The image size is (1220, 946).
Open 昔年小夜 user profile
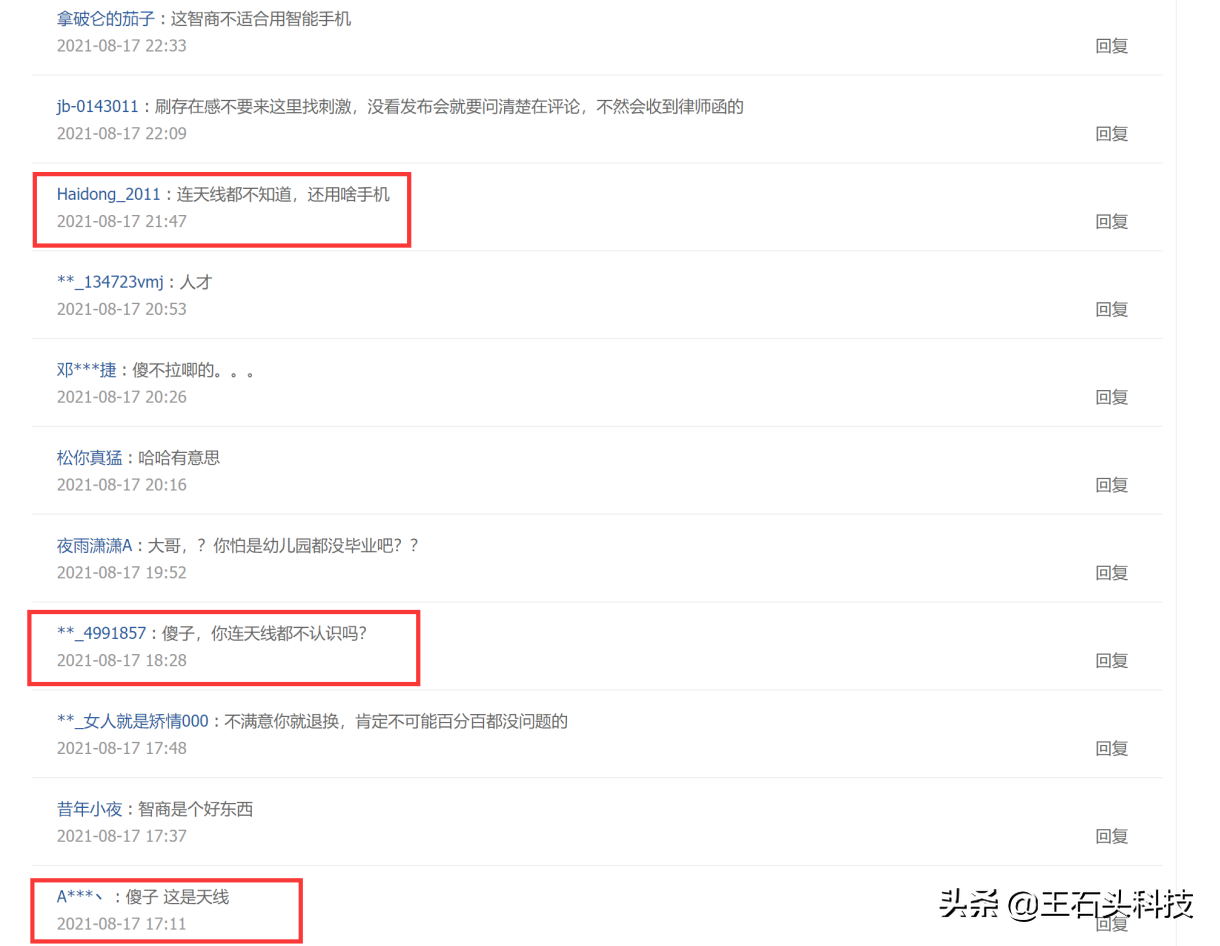(89, 810)
